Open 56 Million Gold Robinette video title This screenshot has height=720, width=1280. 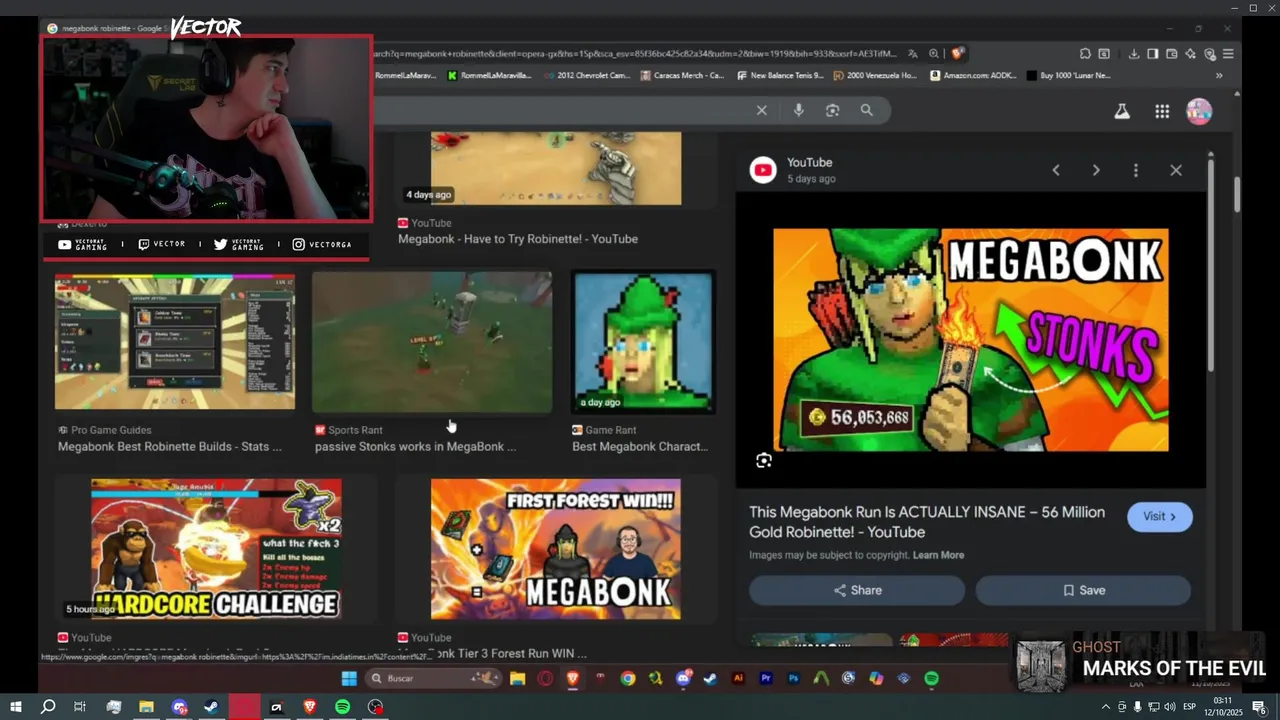point(927,522)
